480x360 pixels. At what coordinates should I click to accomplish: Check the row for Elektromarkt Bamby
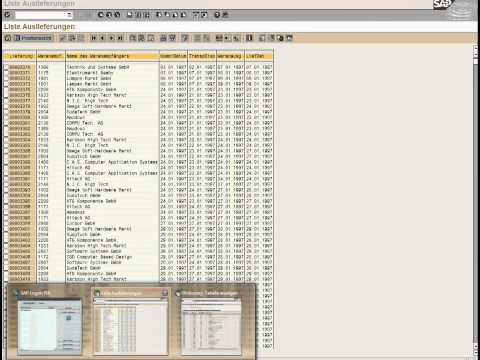6,73
